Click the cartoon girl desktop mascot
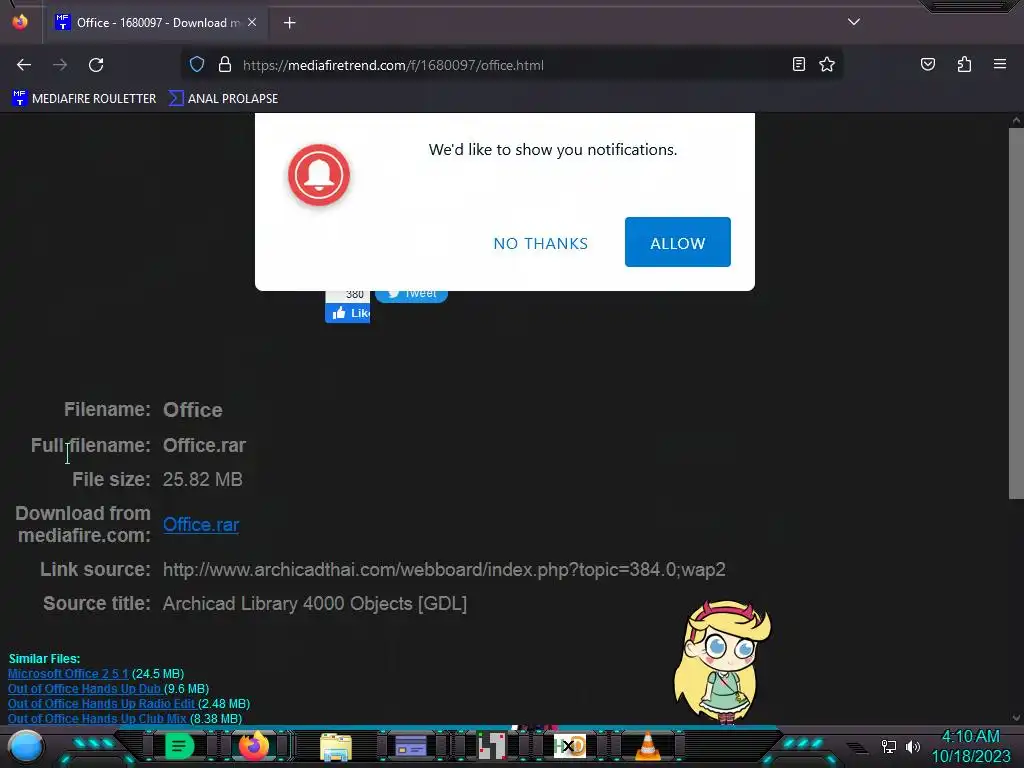This screenshot has height=768, width=1024. [722, 662]
